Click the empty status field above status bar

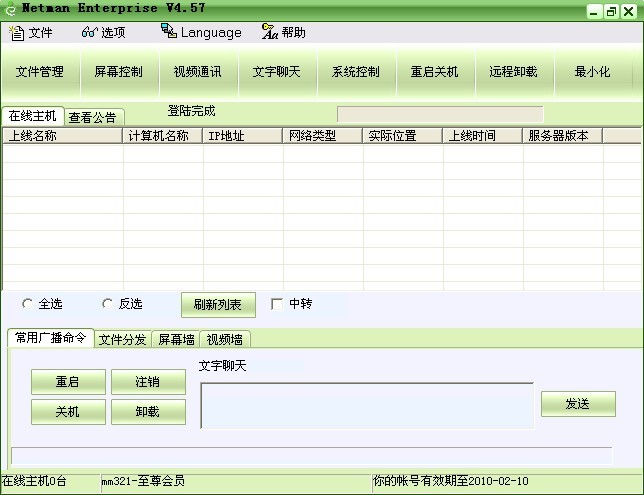[312, 456]
